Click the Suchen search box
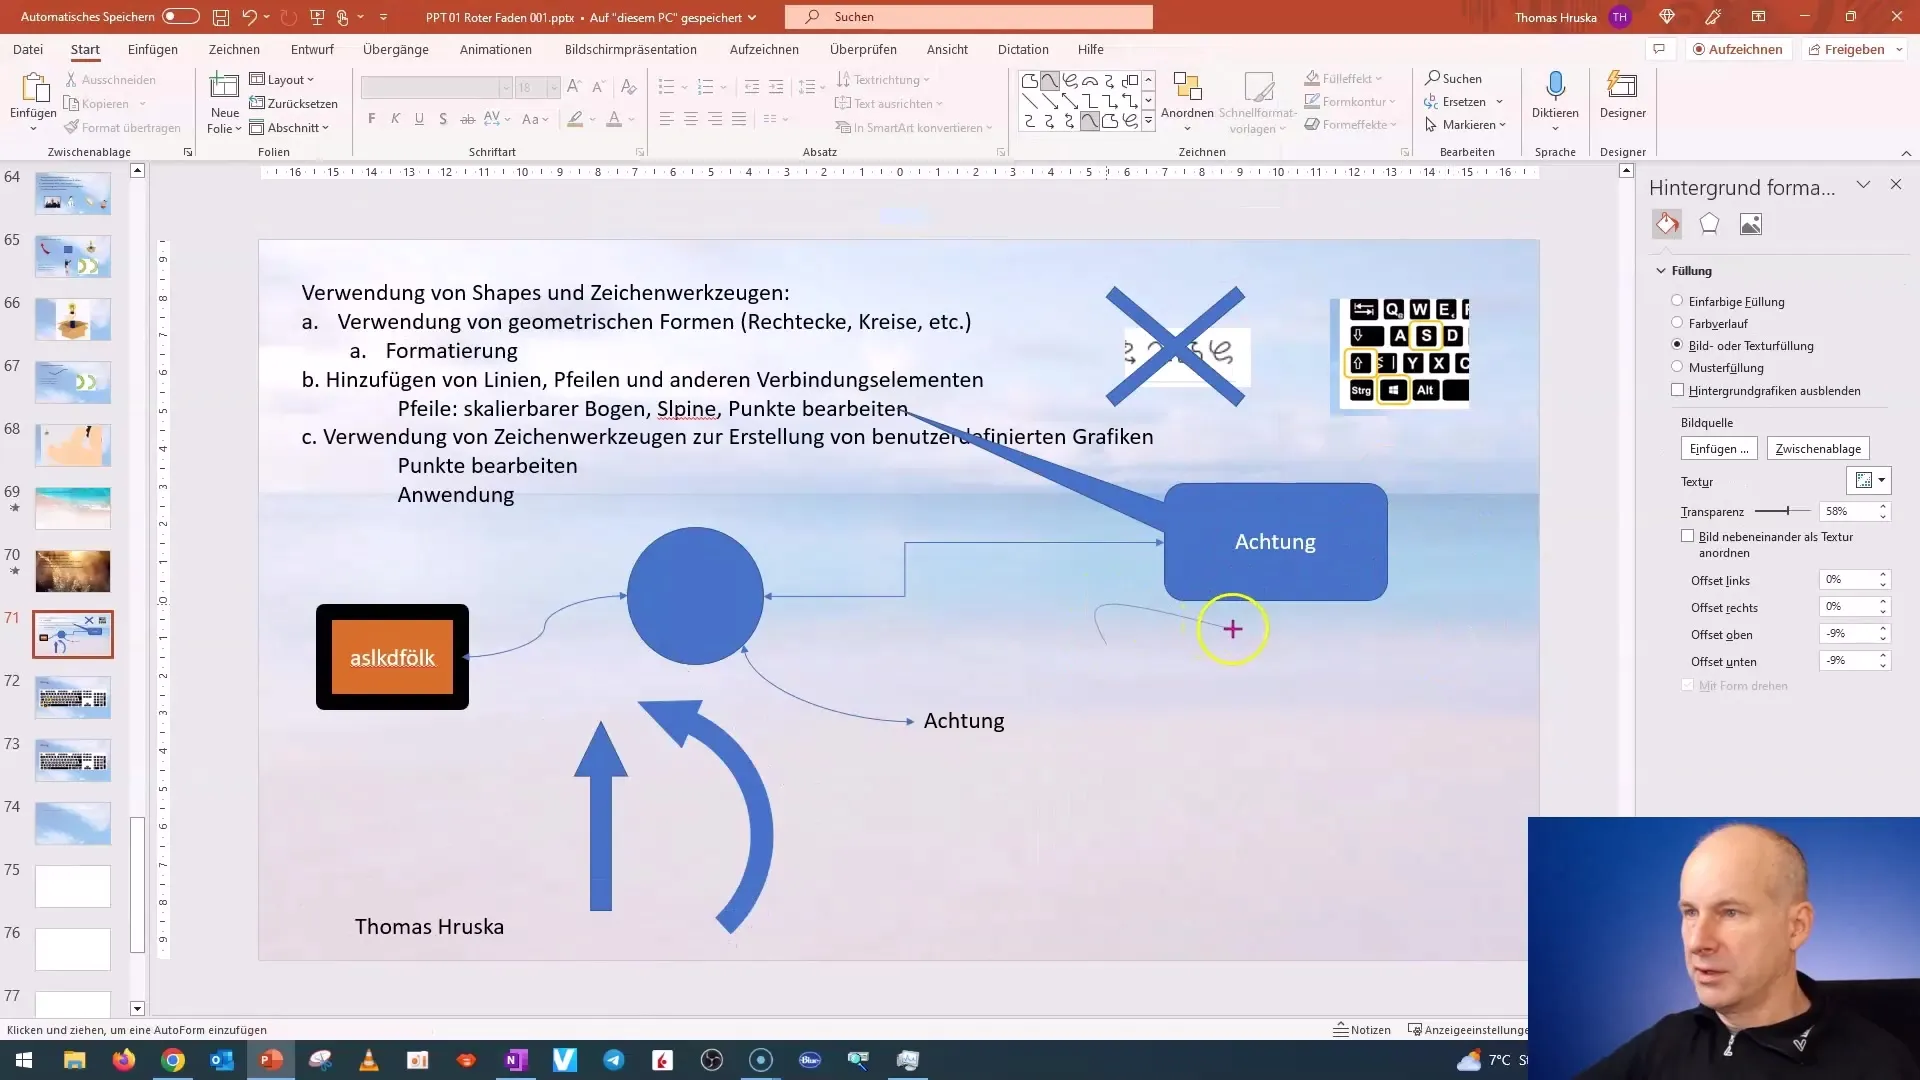This screenshot has width=1920, height=1080. click(x=969, y=17)
